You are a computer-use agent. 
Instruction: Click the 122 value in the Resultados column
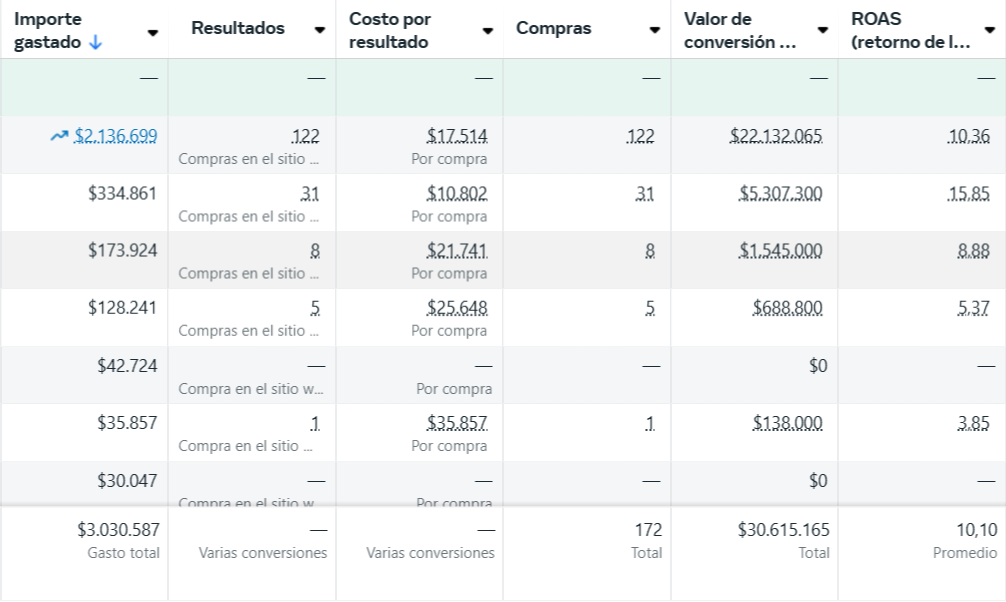coord(306,136)
